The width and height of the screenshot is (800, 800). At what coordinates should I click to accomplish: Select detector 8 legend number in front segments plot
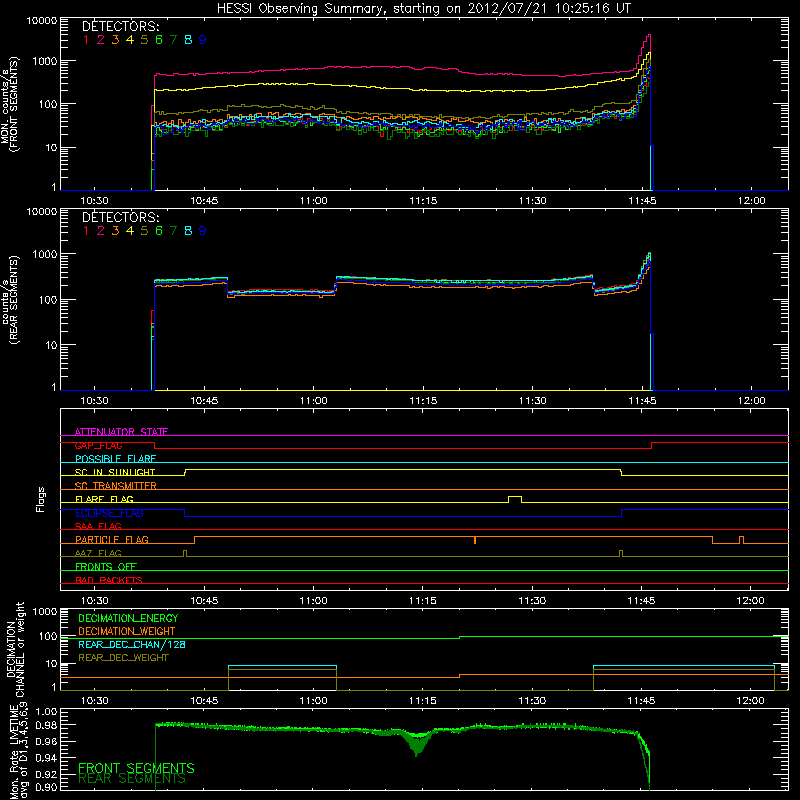tap(188, 40)
